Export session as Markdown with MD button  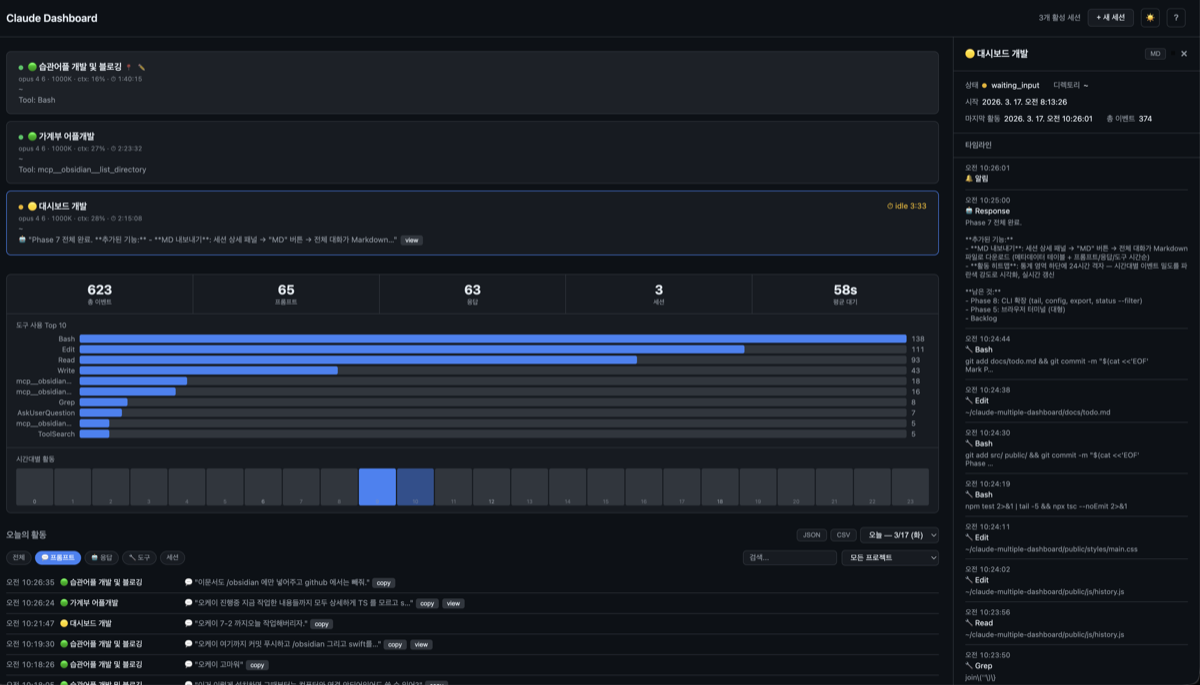(1155, 54)
